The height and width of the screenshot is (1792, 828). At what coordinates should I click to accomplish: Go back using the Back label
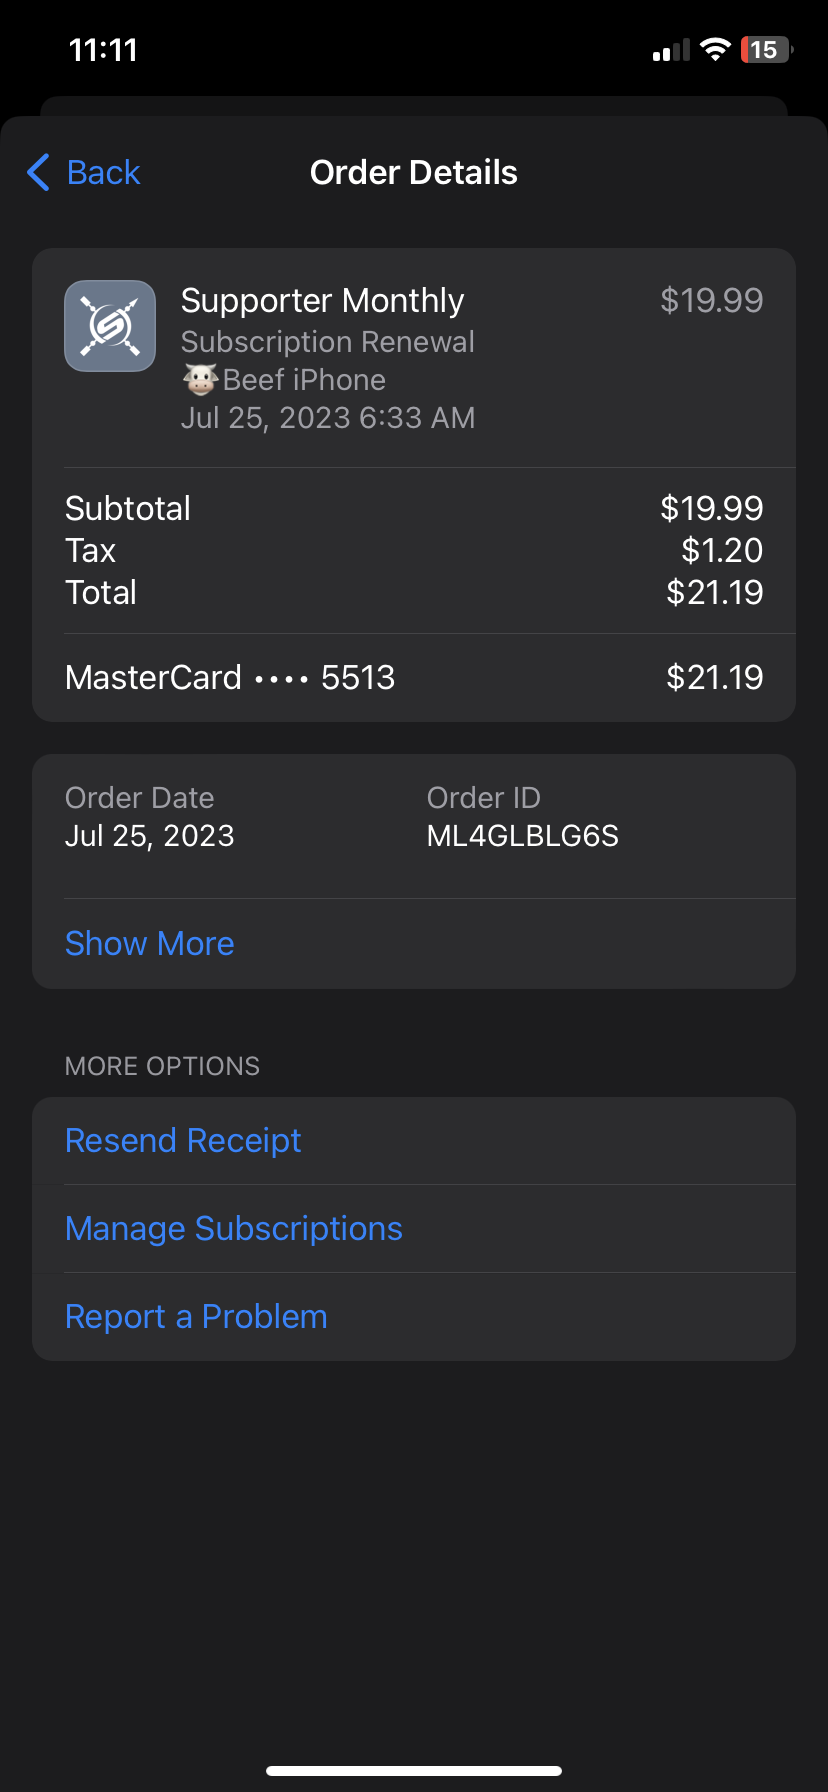pyautogui.click(x=104, y=172)
